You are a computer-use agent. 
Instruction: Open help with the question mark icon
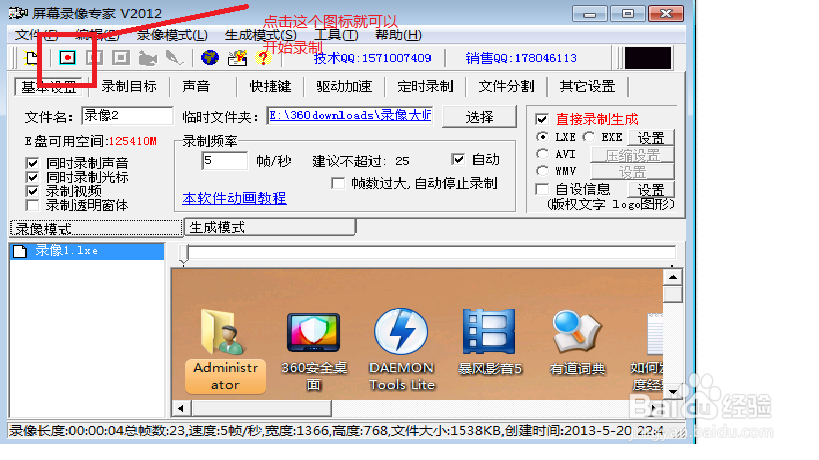(x=263, y=58)
